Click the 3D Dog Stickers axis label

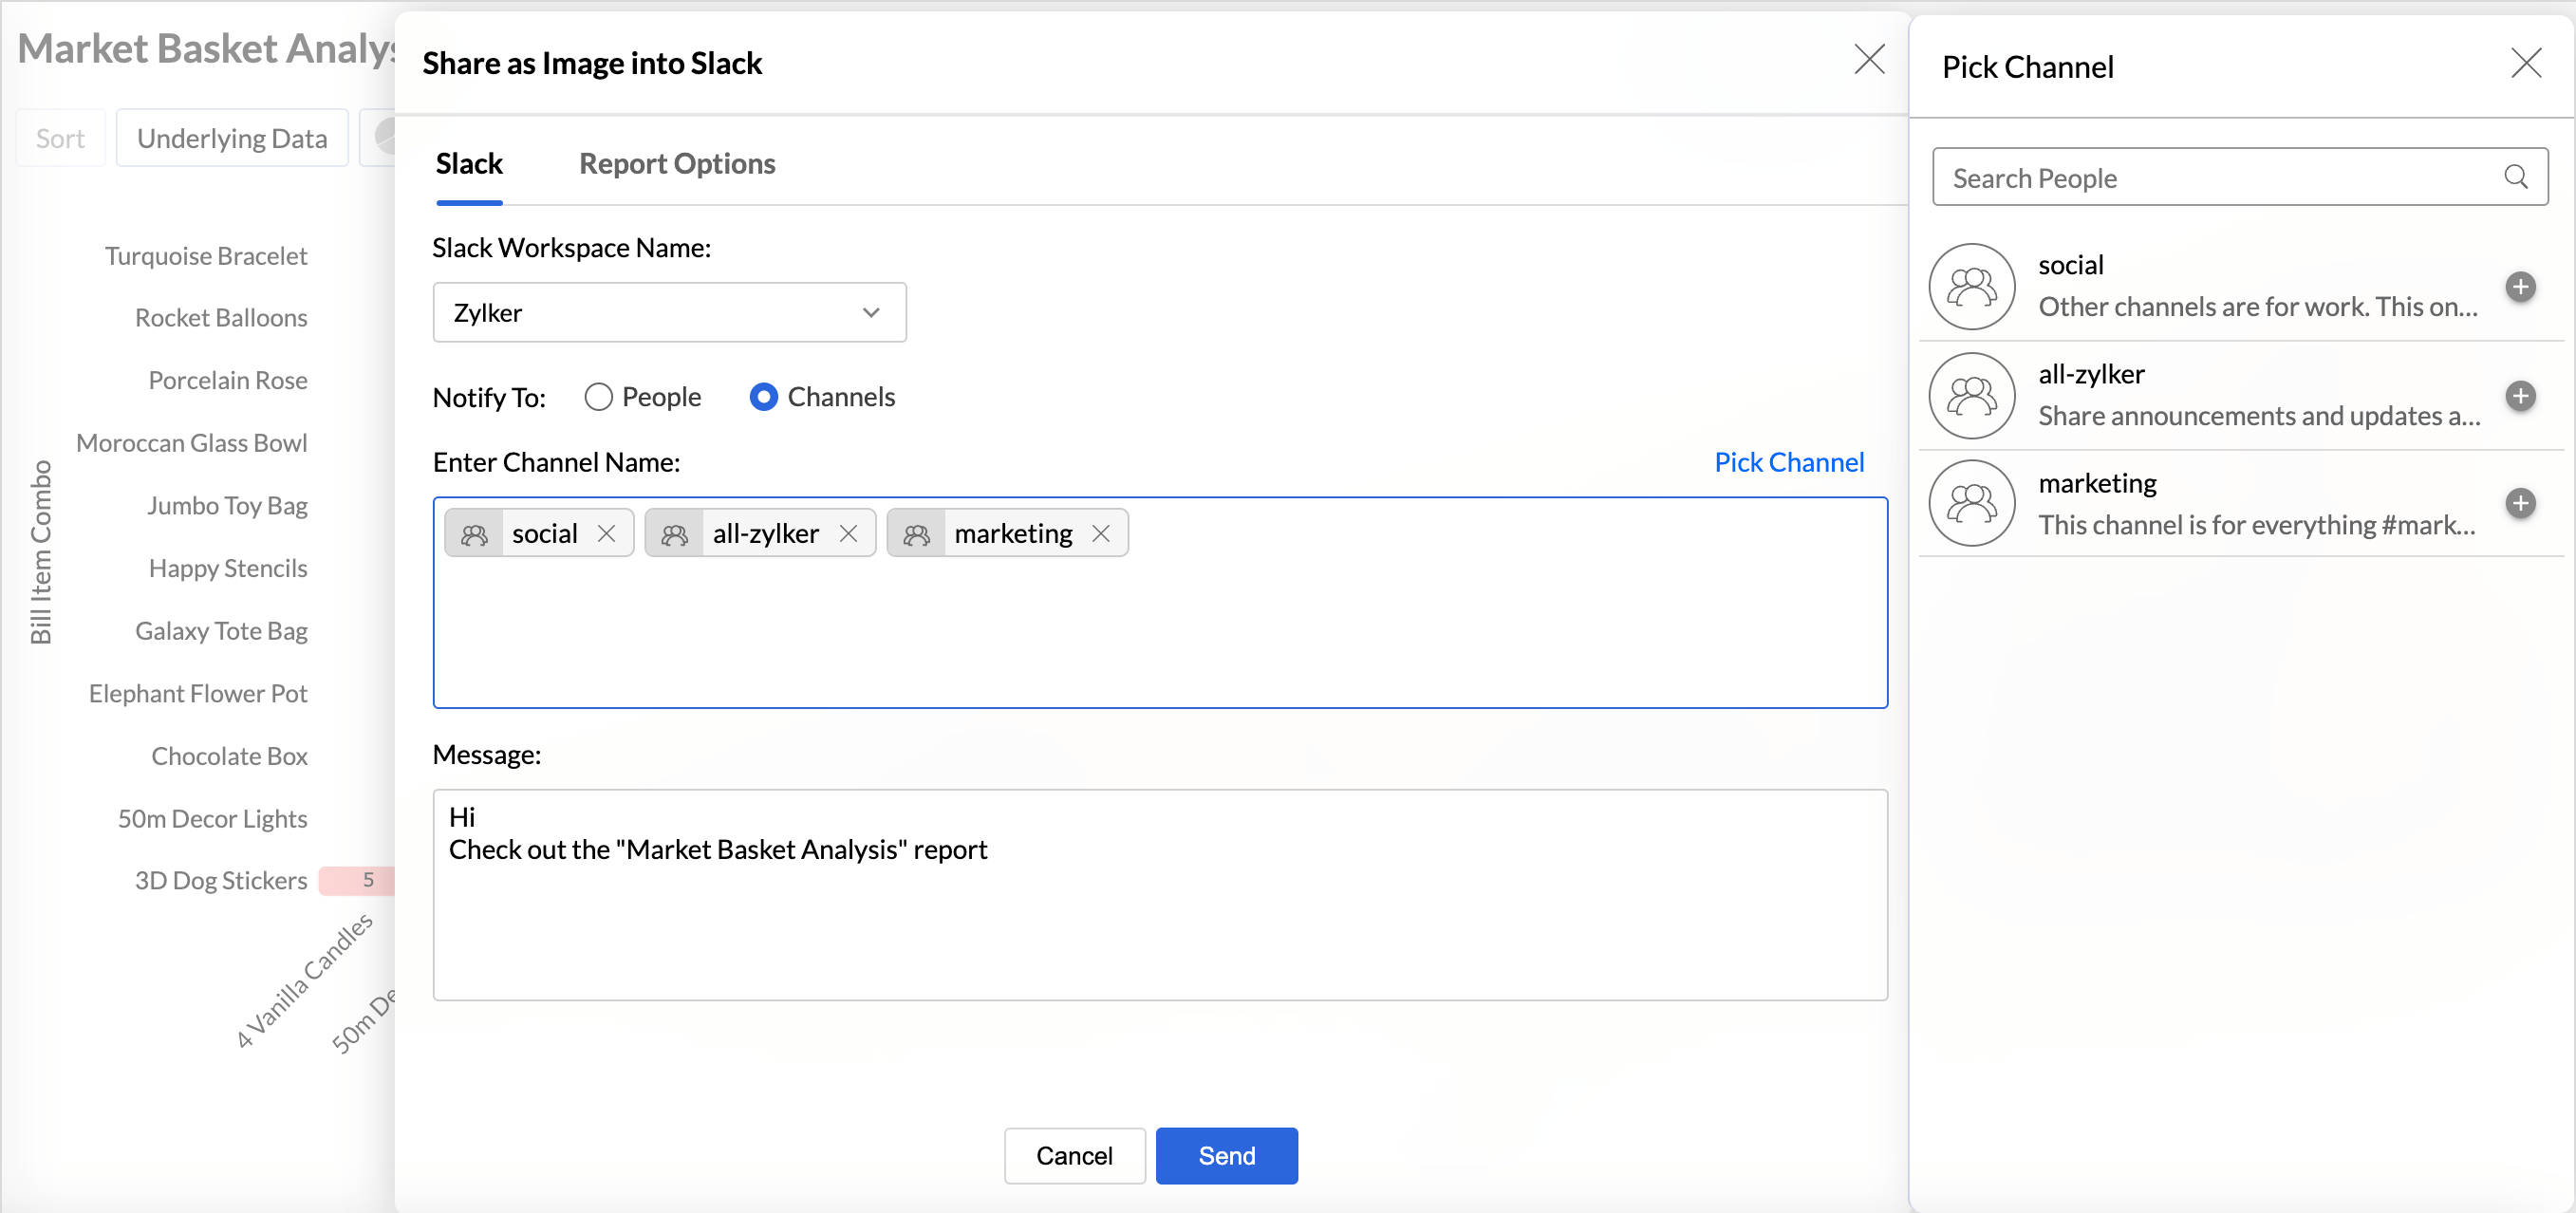click(x=221, y=880)
